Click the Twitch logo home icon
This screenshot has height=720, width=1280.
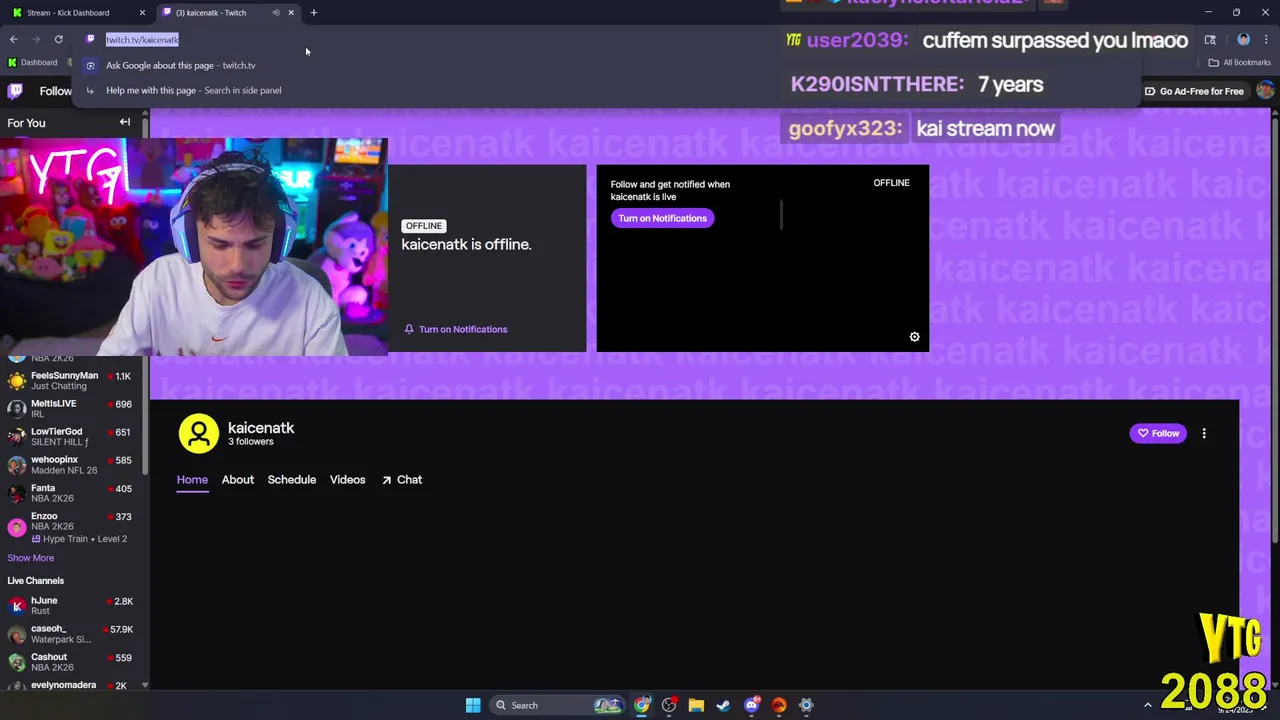click(x=15, y=91)
